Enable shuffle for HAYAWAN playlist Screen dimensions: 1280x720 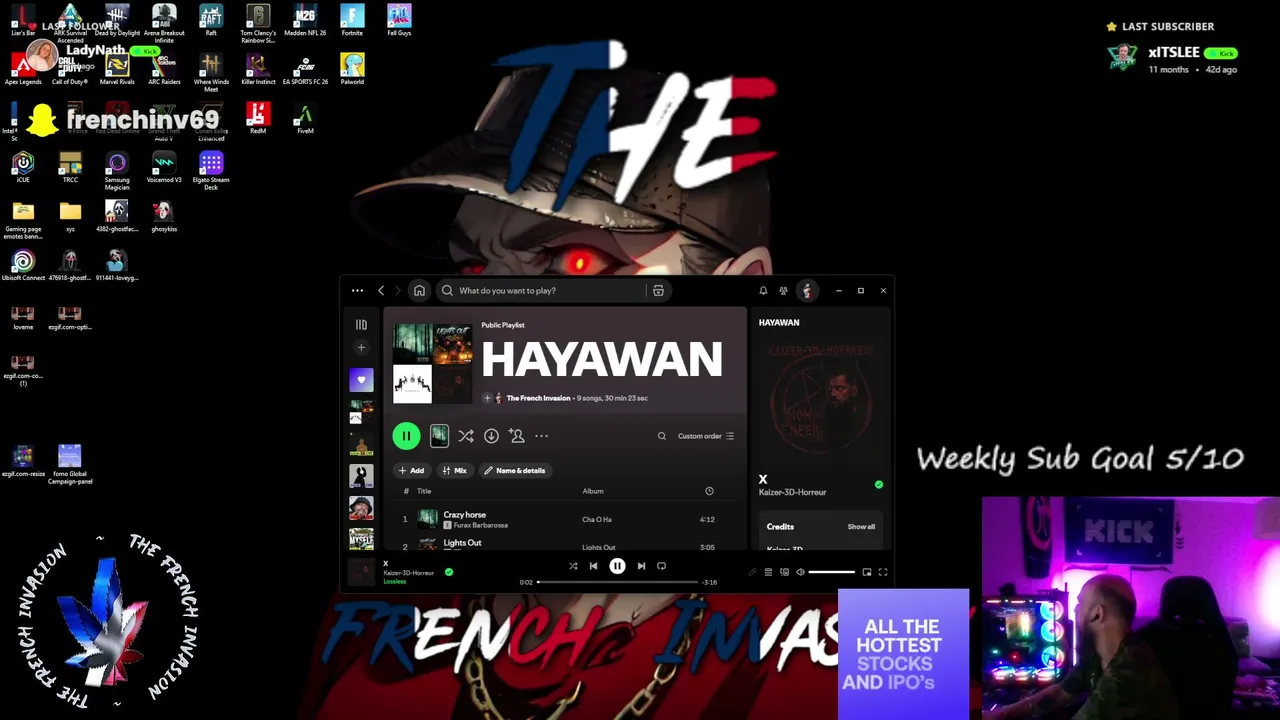click(466, 436)
